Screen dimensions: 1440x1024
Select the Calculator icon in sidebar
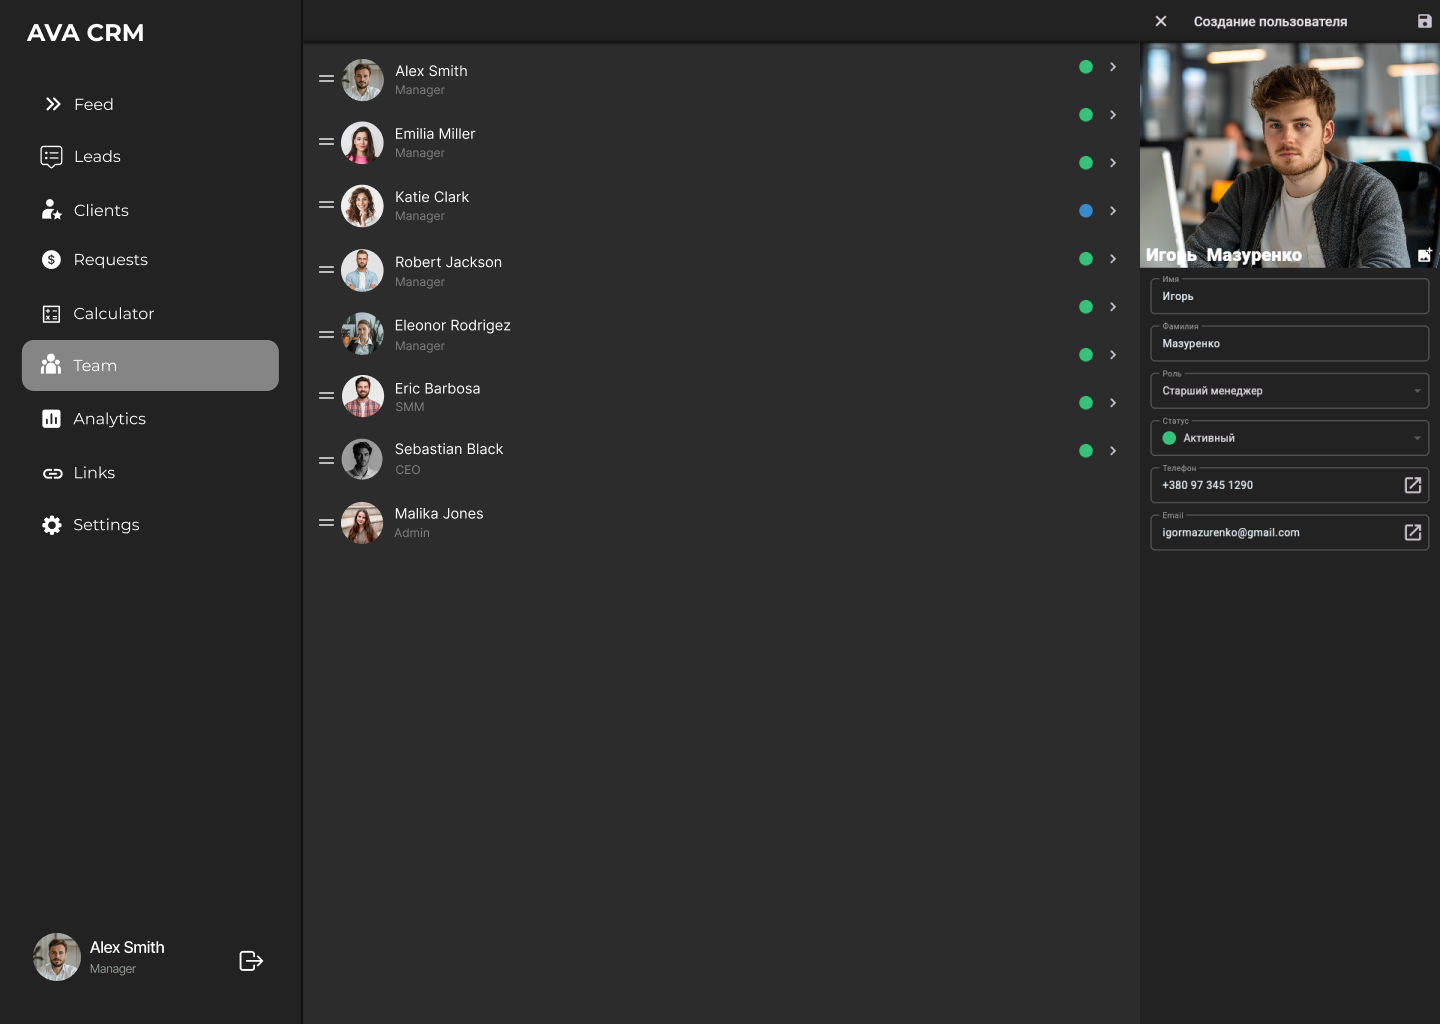(x=51, y=313)
